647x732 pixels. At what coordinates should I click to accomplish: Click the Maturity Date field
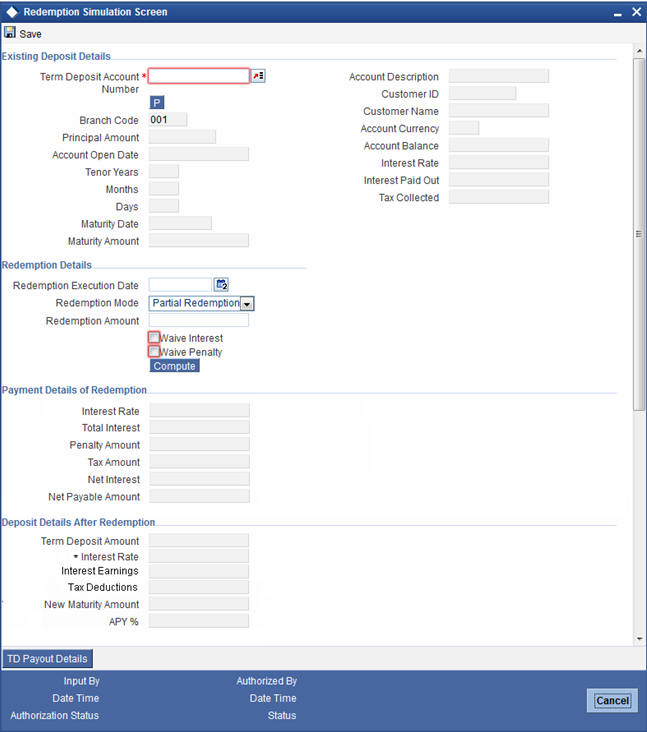pyautogui.click(x=180, y=224)
